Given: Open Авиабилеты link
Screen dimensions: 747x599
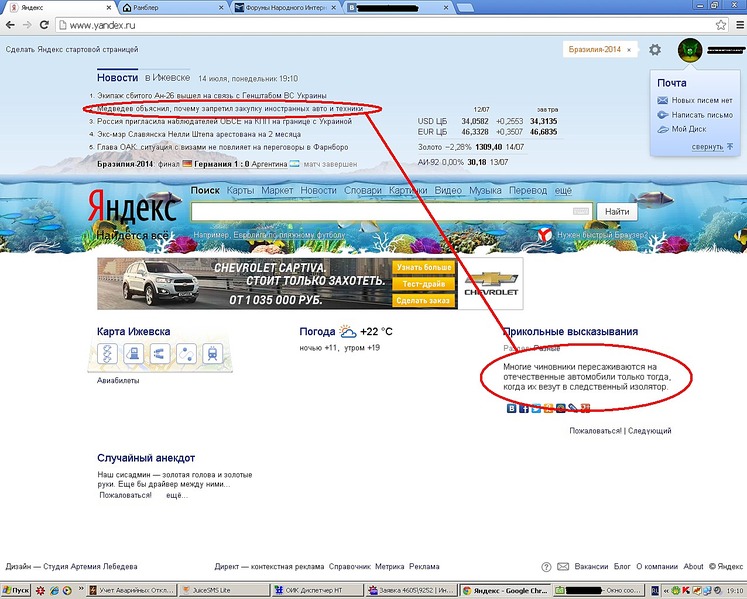Looking at the screenshot, I should 118,381.
